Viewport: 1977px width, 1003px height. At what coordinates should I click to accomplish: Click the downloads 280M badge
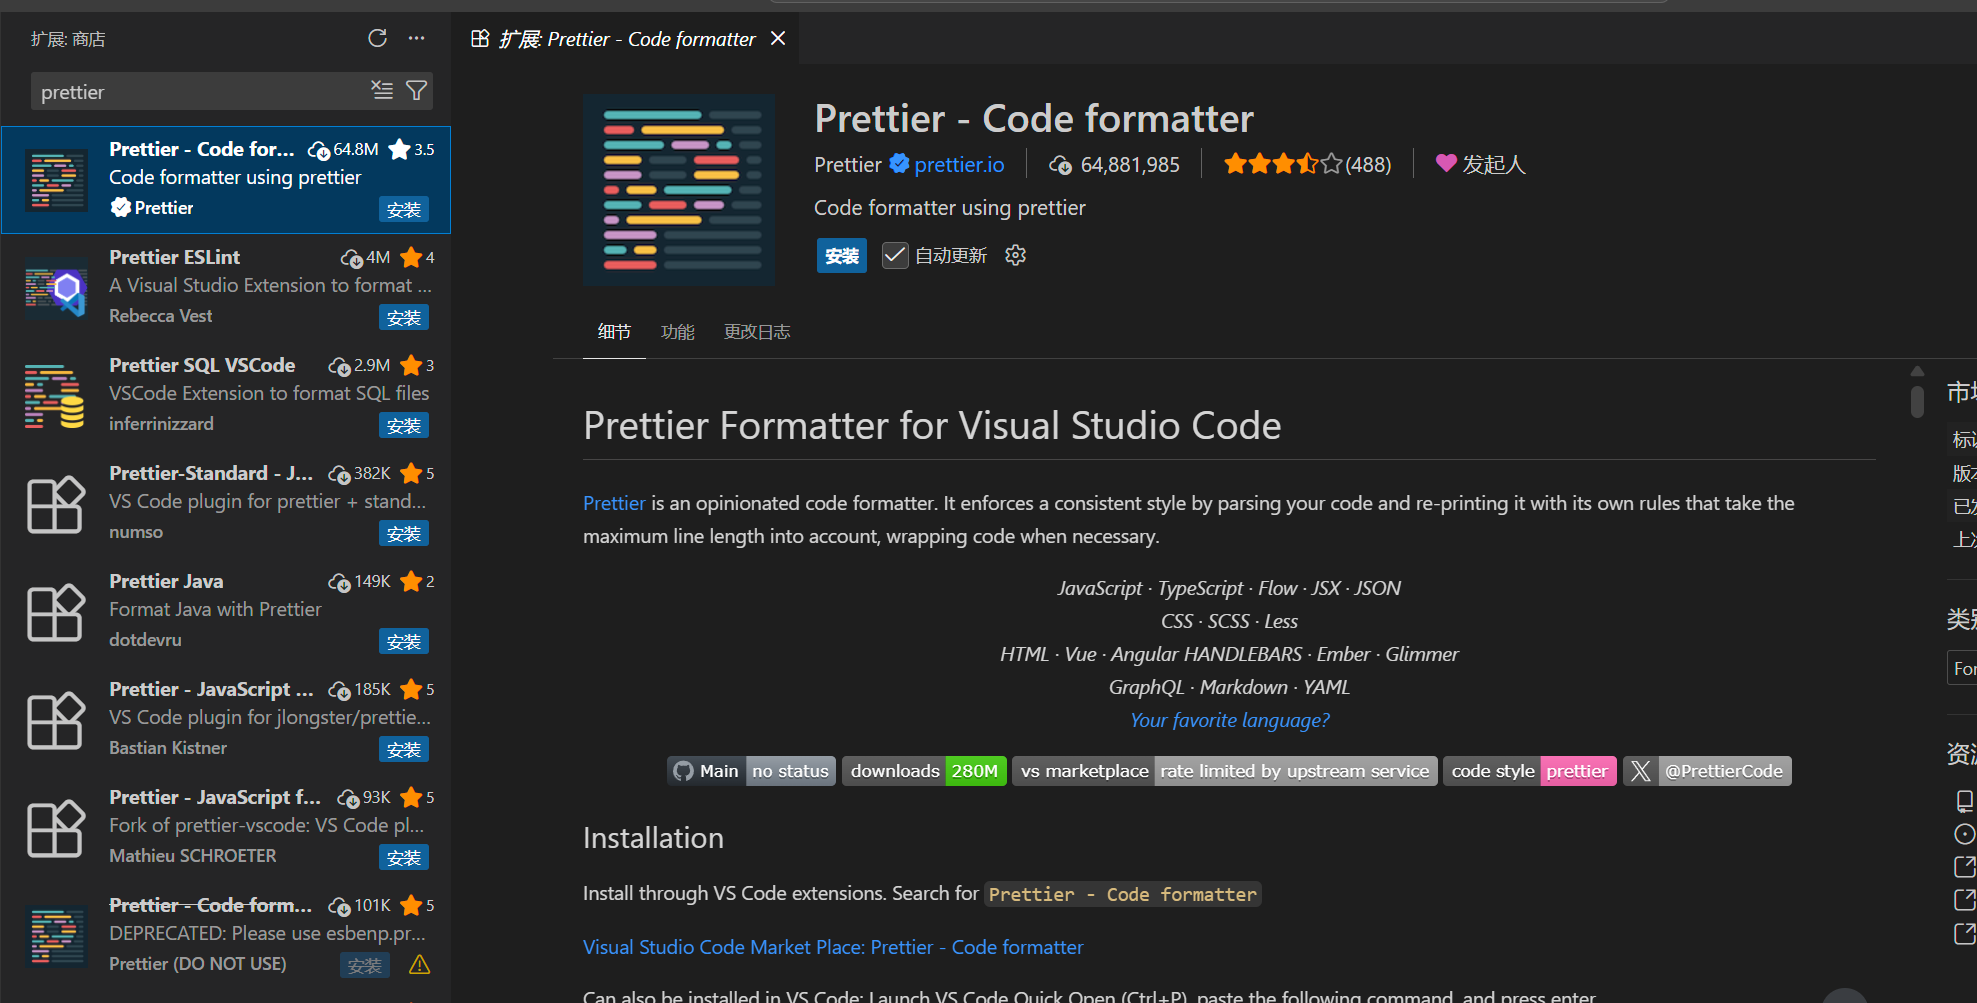(x=924, y=771)
